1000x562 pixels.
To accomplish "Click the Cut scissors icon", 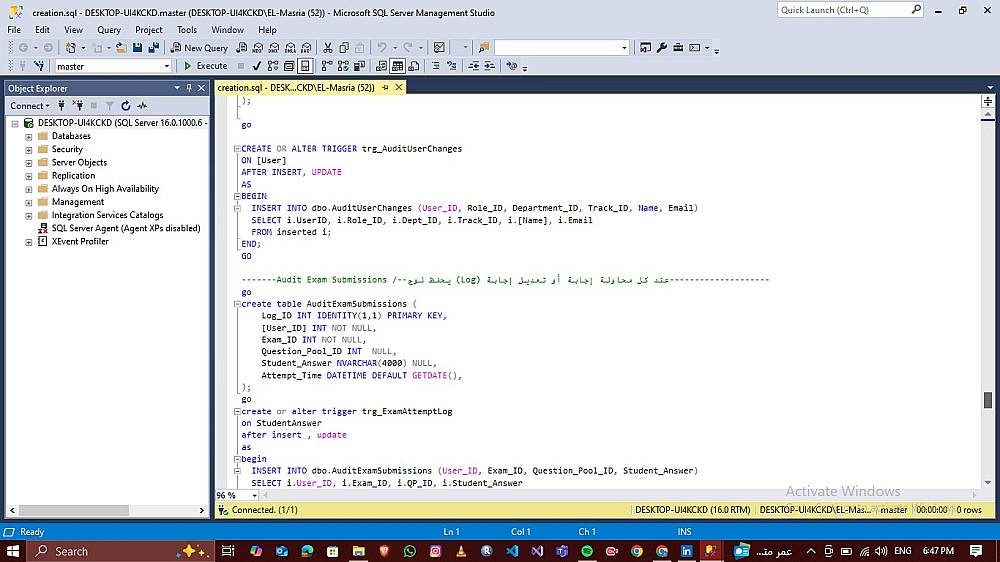I will [x=327, y=47].
